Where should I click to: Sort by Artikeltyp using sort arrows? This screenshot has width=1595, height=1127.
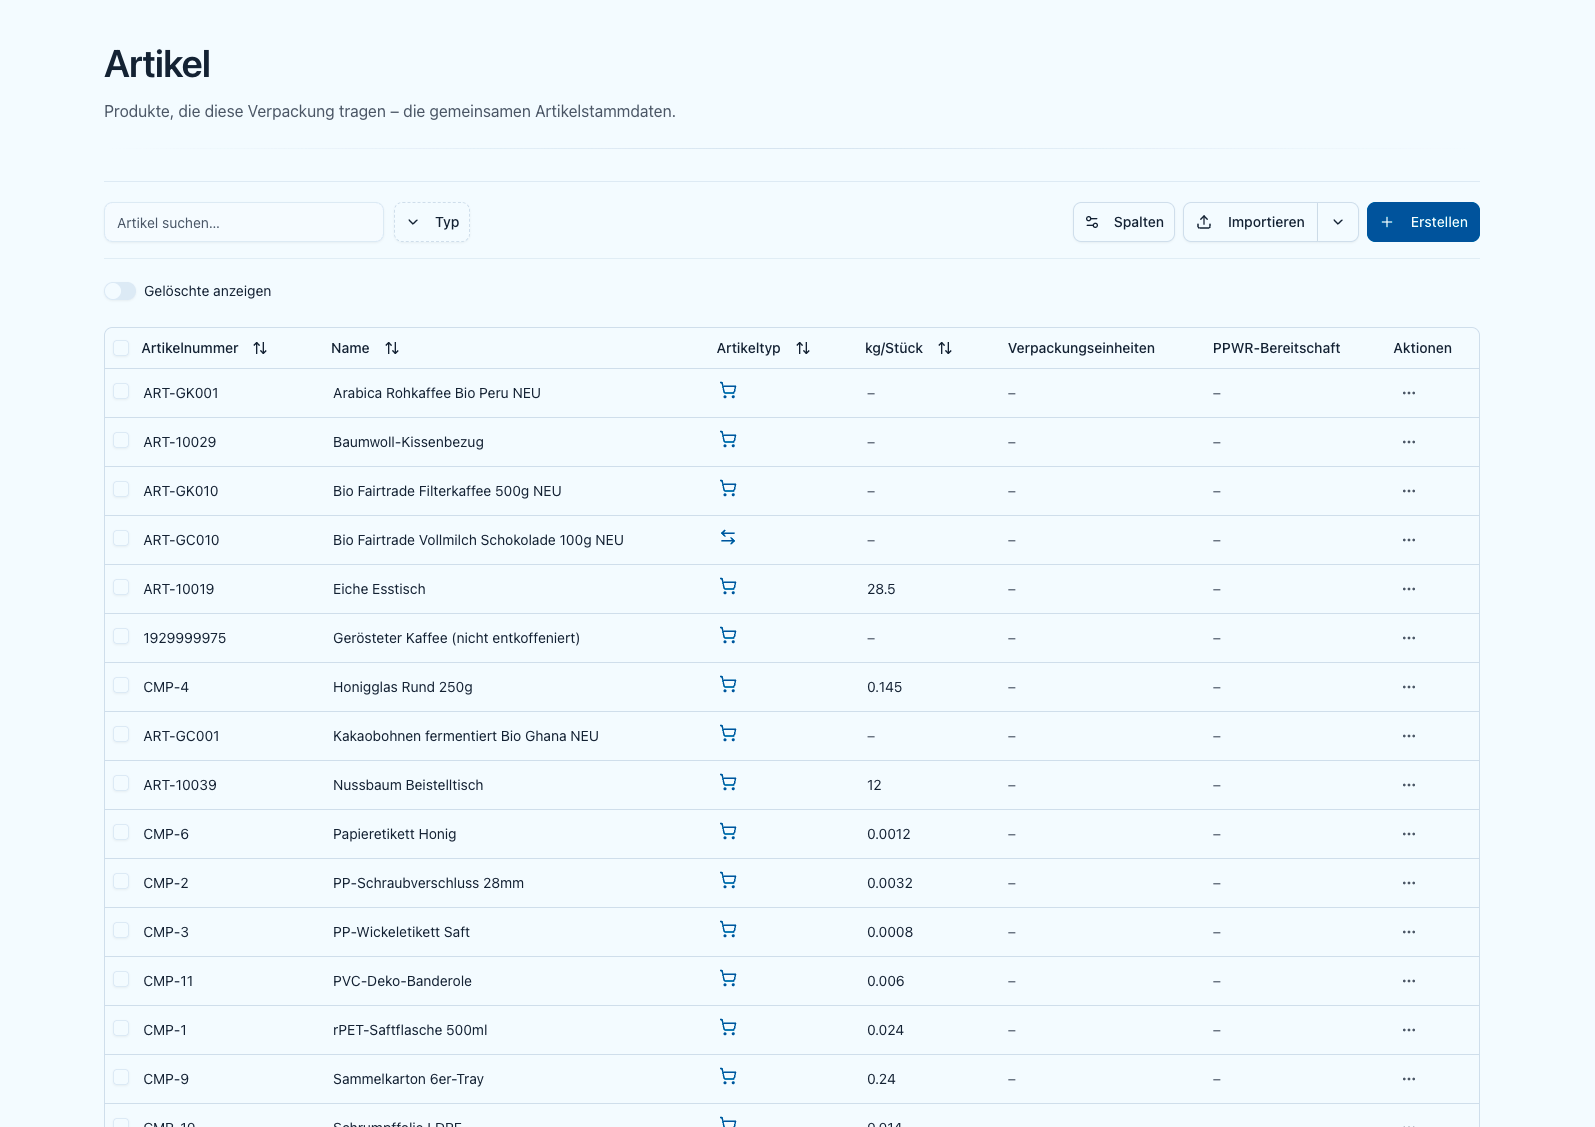[x=803, y=348]
